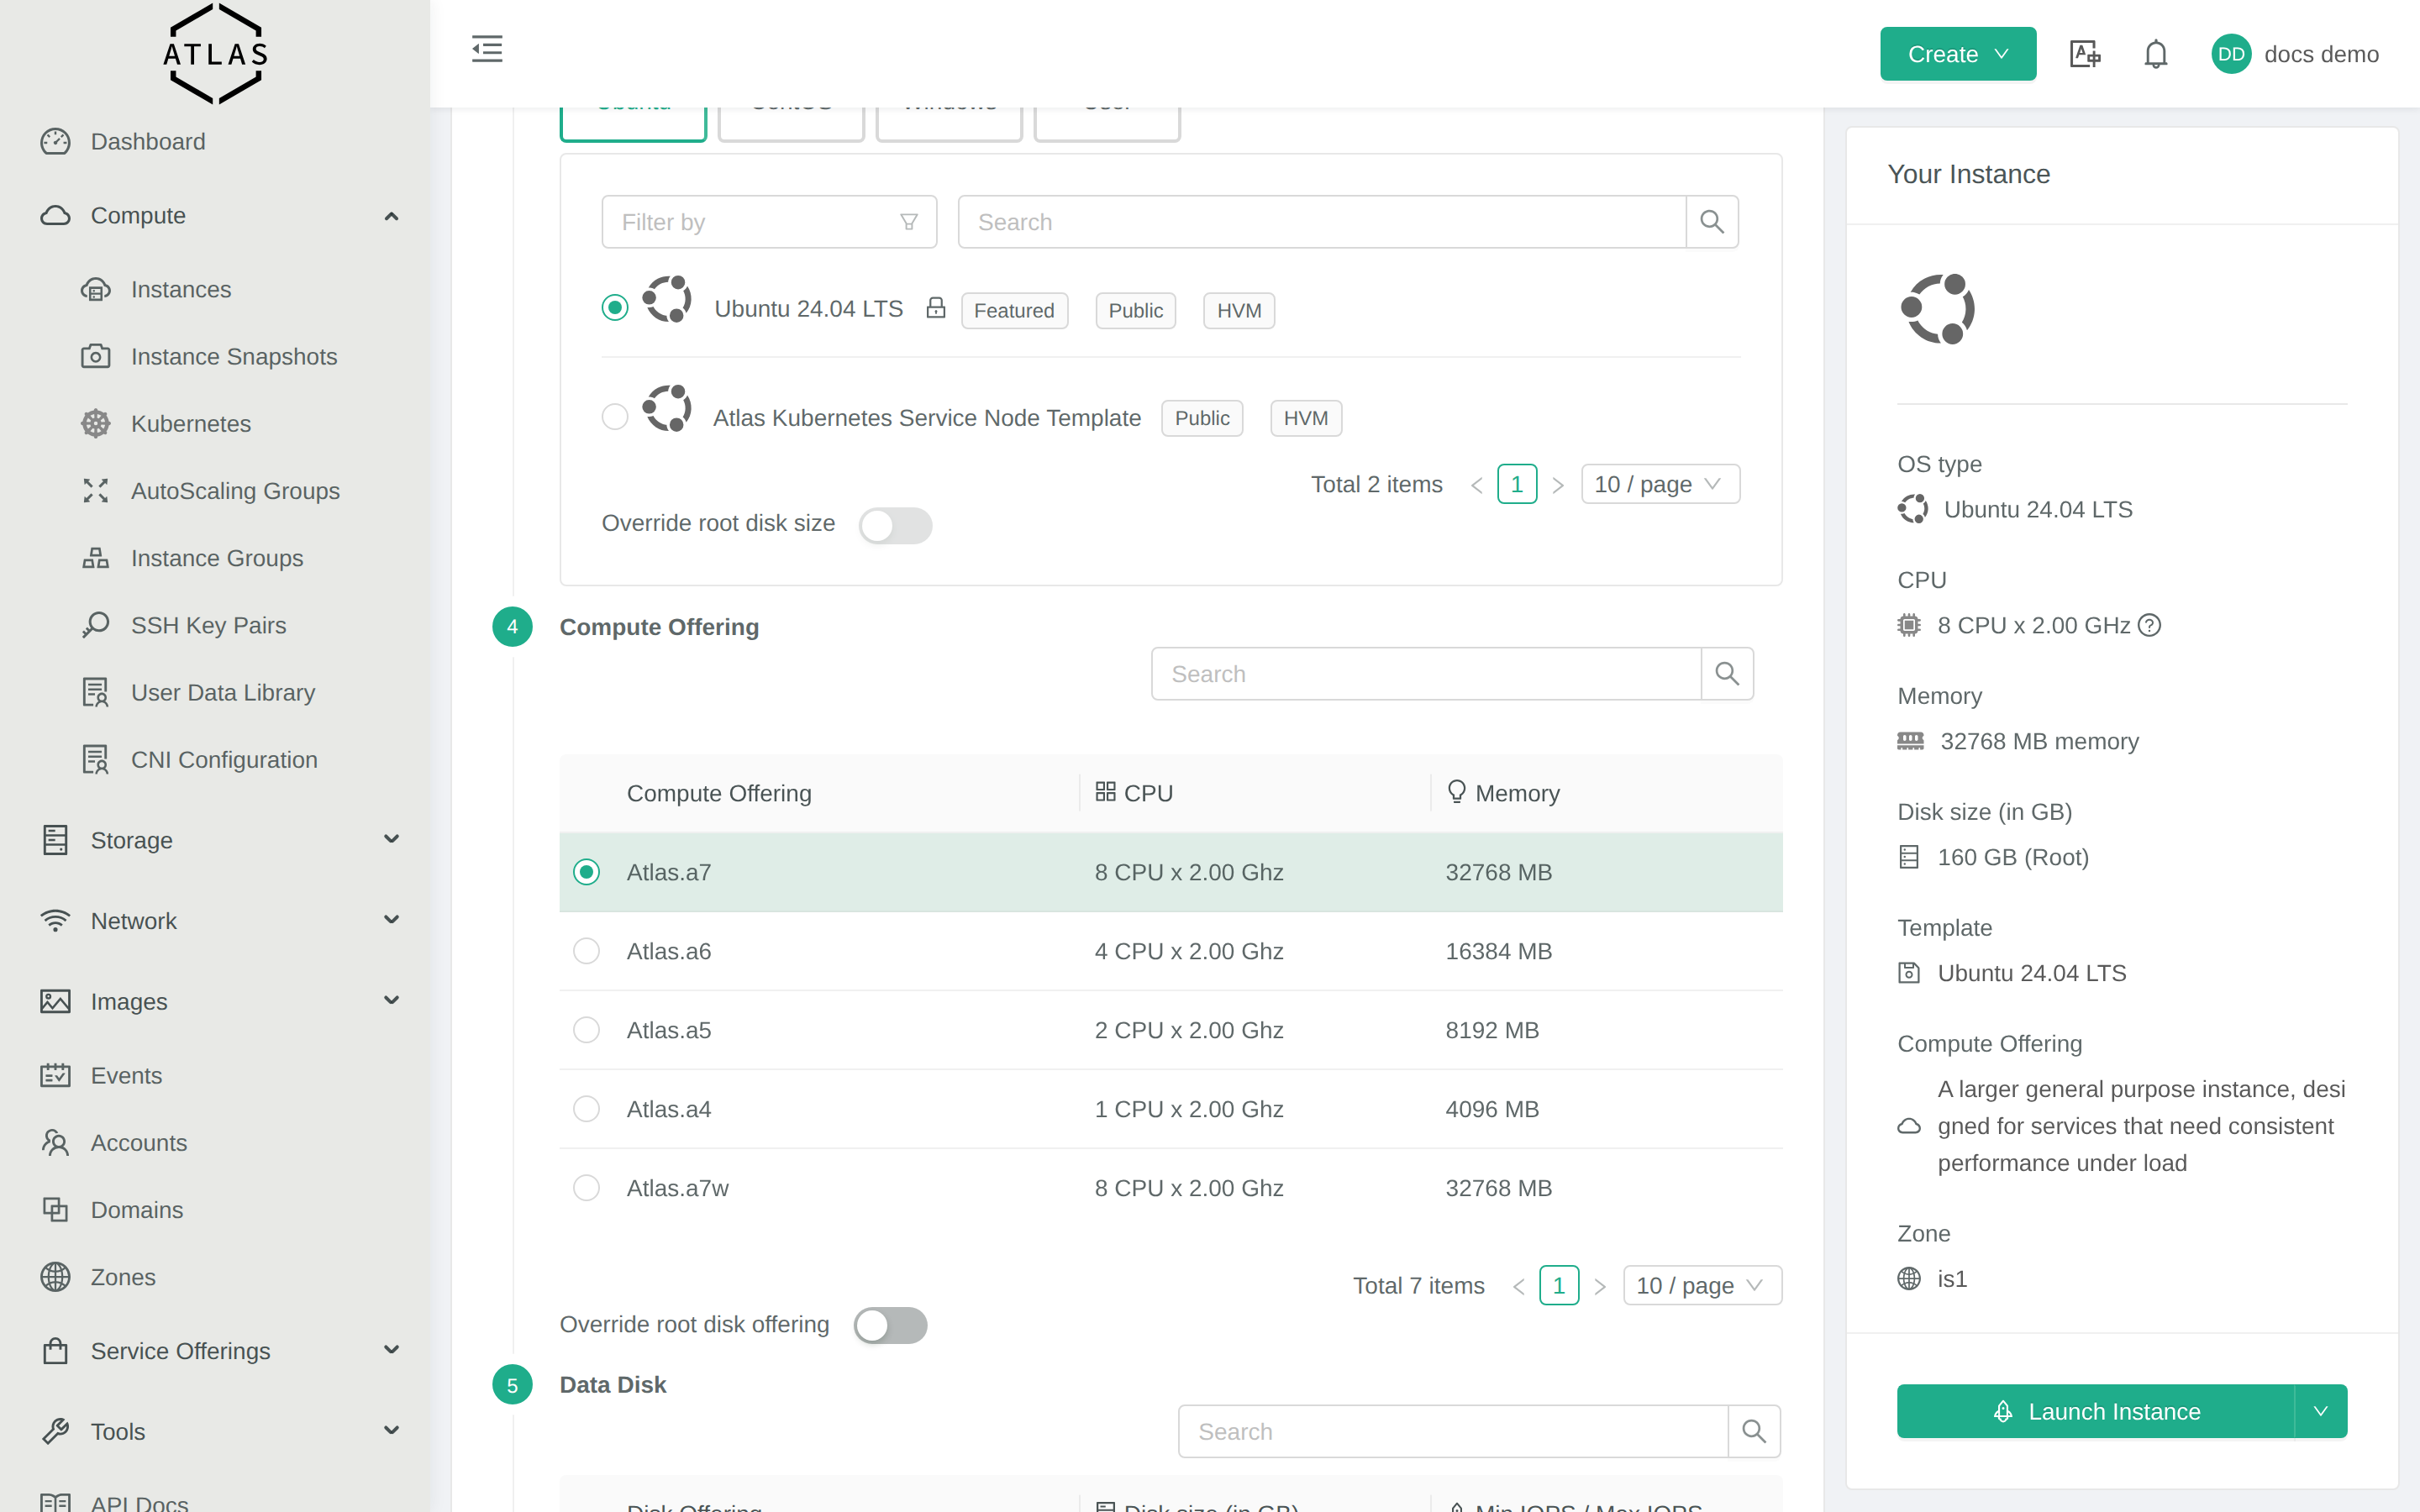Viewport: 2420px width, 1512px height.
Task: Click the docs demo user name
Action: [2321, 54]
